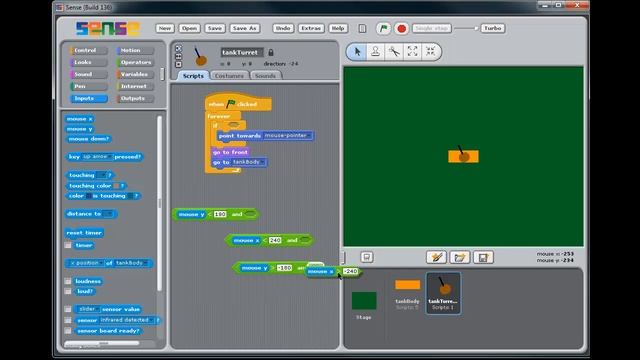
Task: Select the stamp duplicate tool
Action: pyautogui.click(x=376, y=52)
